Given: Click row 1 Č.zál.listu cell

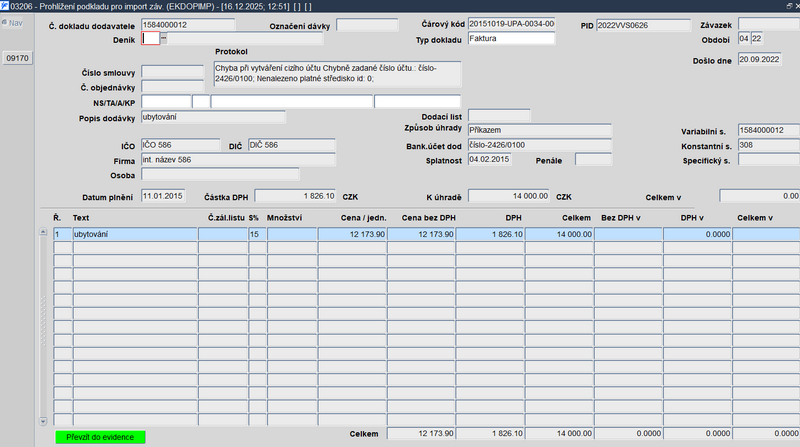Looking at the screenshot, I should (x=223, y=234).
